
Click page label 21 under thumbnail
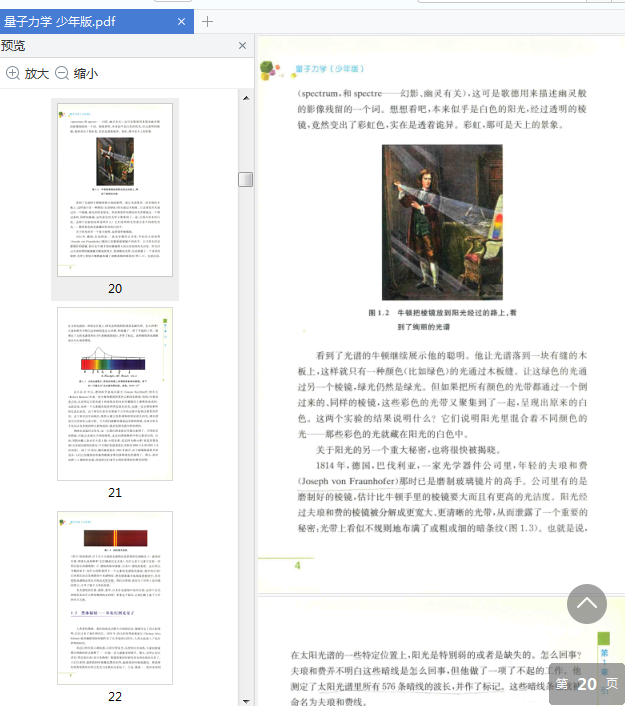tap(115, 493)
